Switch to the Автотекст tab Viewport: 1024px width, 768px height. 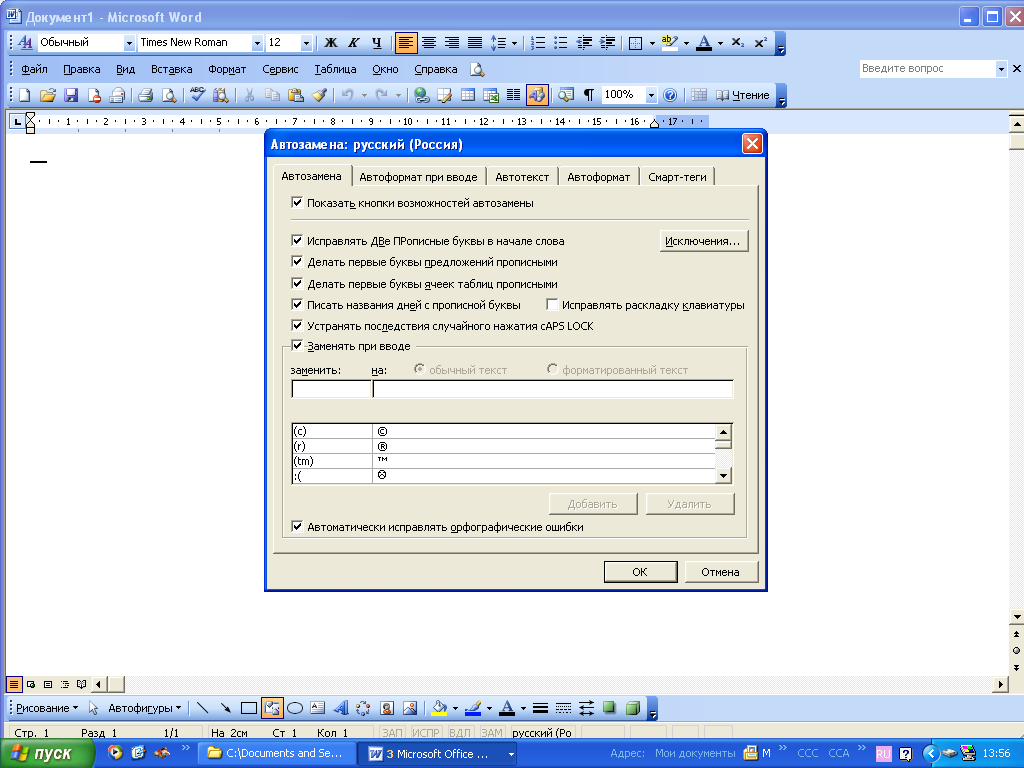522,177
